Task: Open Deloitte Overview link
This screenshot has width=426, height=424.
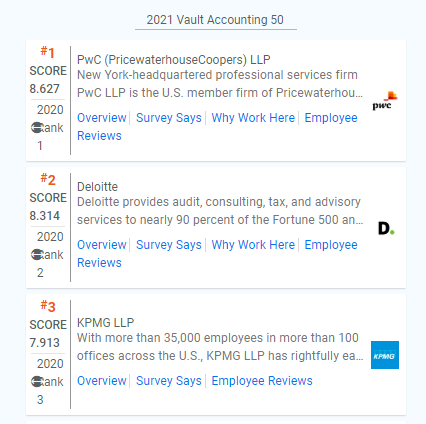Action: pyautogui.click(x=102, y=245)
